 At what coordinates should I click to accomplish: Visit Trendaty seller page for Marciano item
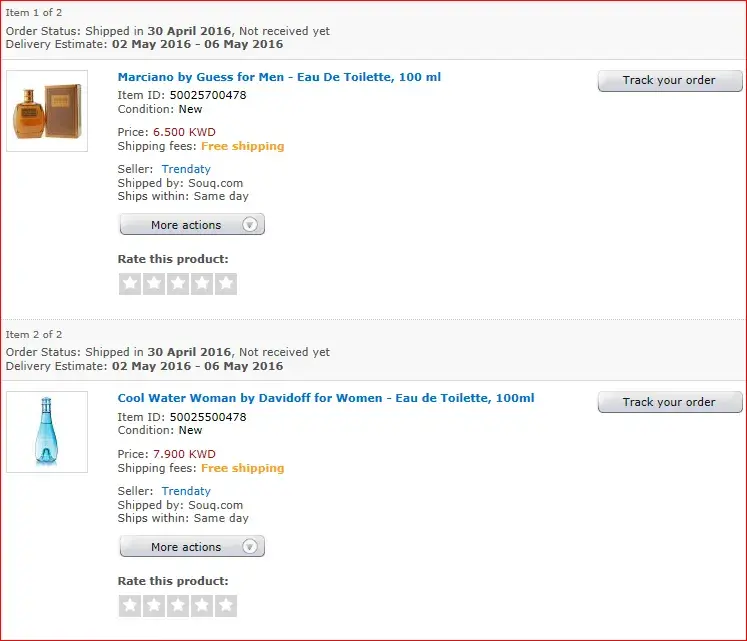186,169
